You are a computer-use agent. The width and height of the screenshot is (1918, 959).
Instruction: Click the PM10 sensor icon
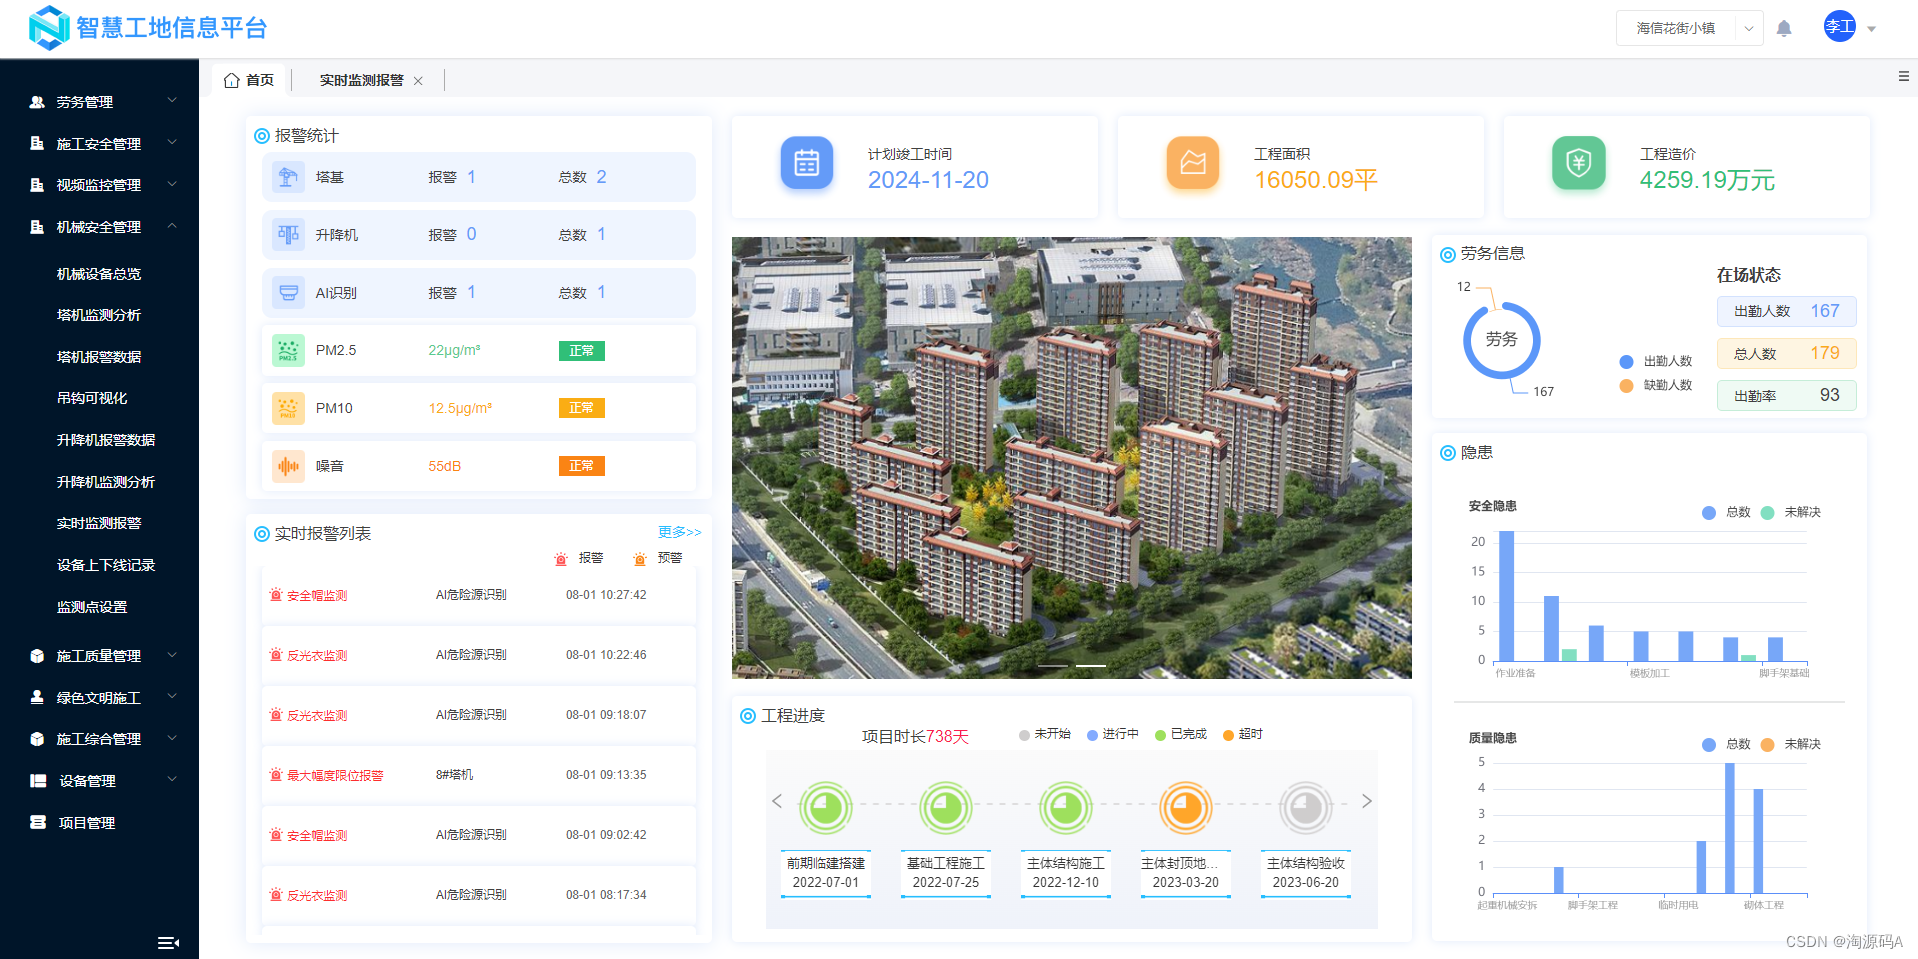click(288, 408)
